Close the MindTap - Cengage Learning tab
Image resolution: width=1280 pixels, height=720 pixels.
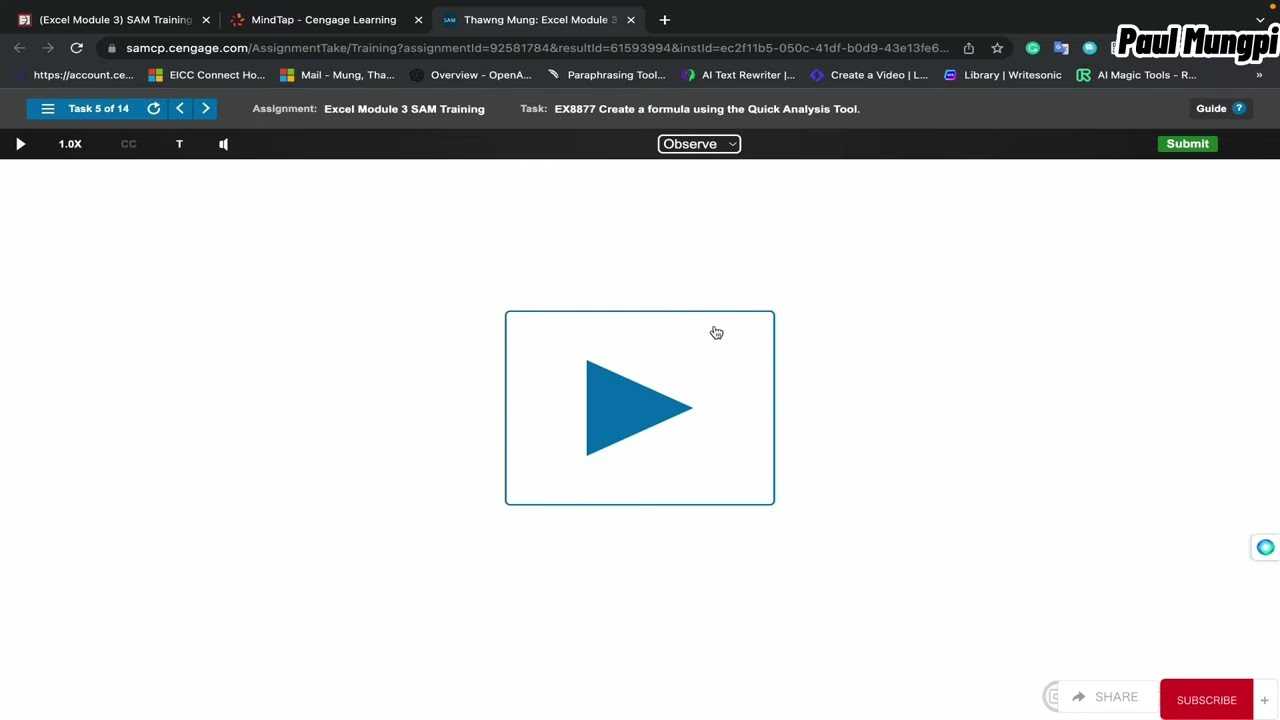418,20
